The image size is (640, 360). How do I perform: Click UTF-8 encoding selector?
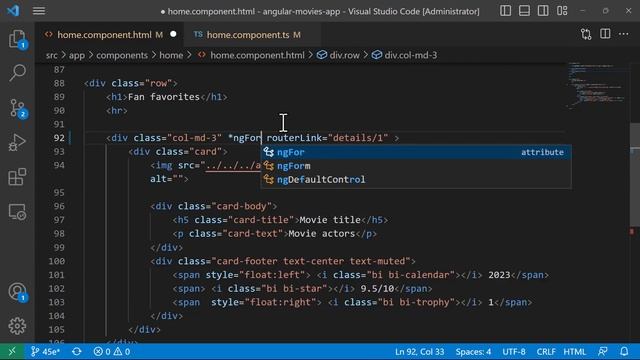(514, 351)
